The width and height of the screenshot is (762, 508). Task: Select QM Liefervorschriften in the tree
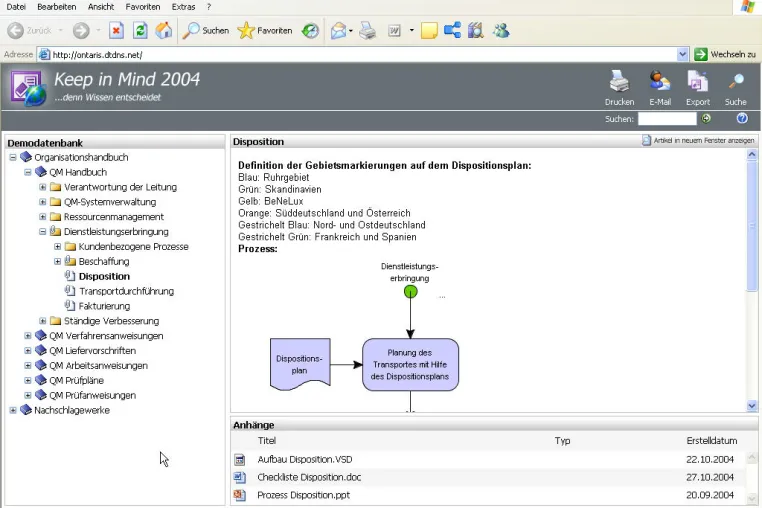point(92,350)
